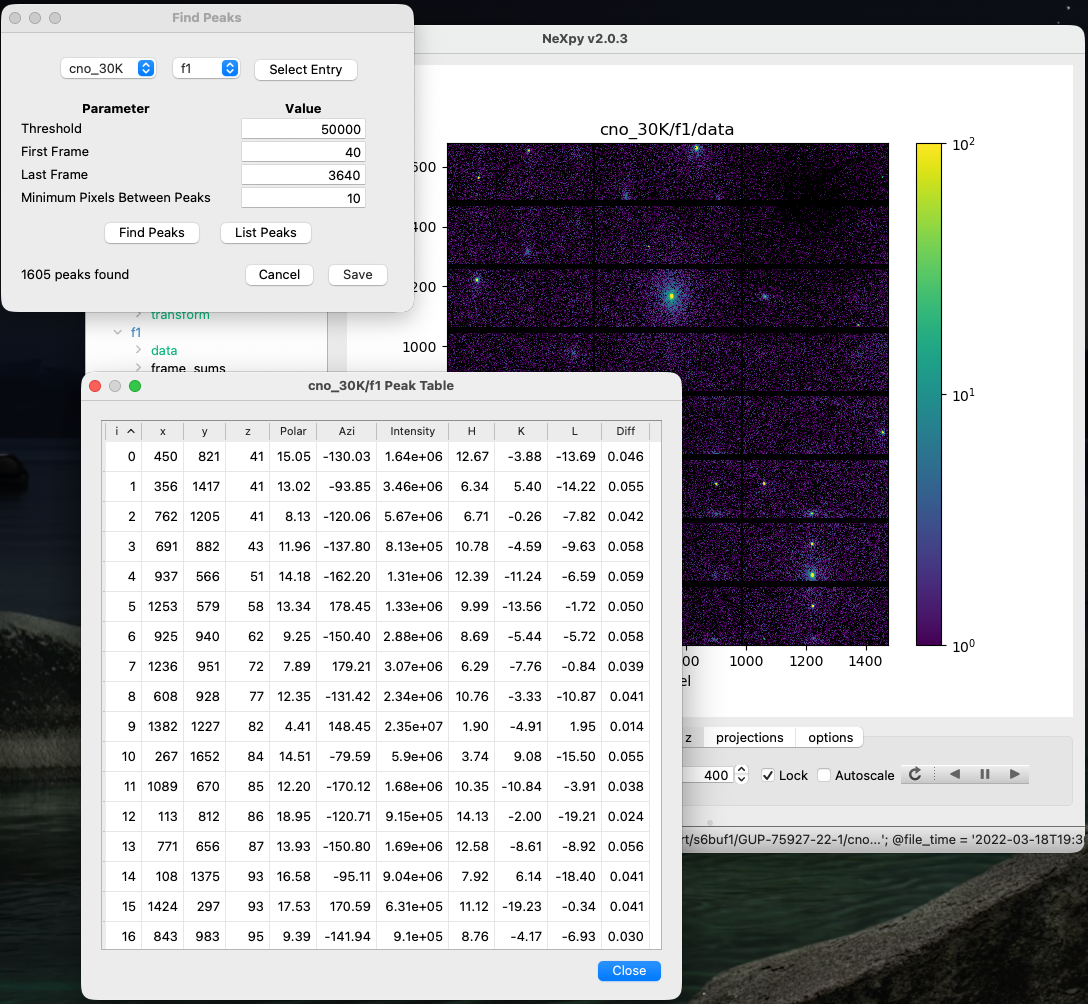Close the Peak Table with Close button
The height and width of the screenshot is (1004, 1088).
pos(629,970)
